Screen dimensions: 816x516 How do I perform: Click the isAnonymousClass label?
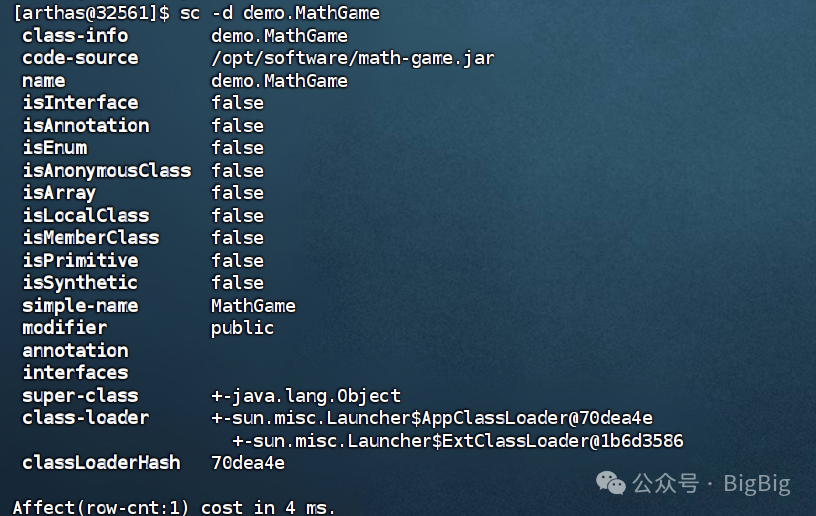click(107, 171)
